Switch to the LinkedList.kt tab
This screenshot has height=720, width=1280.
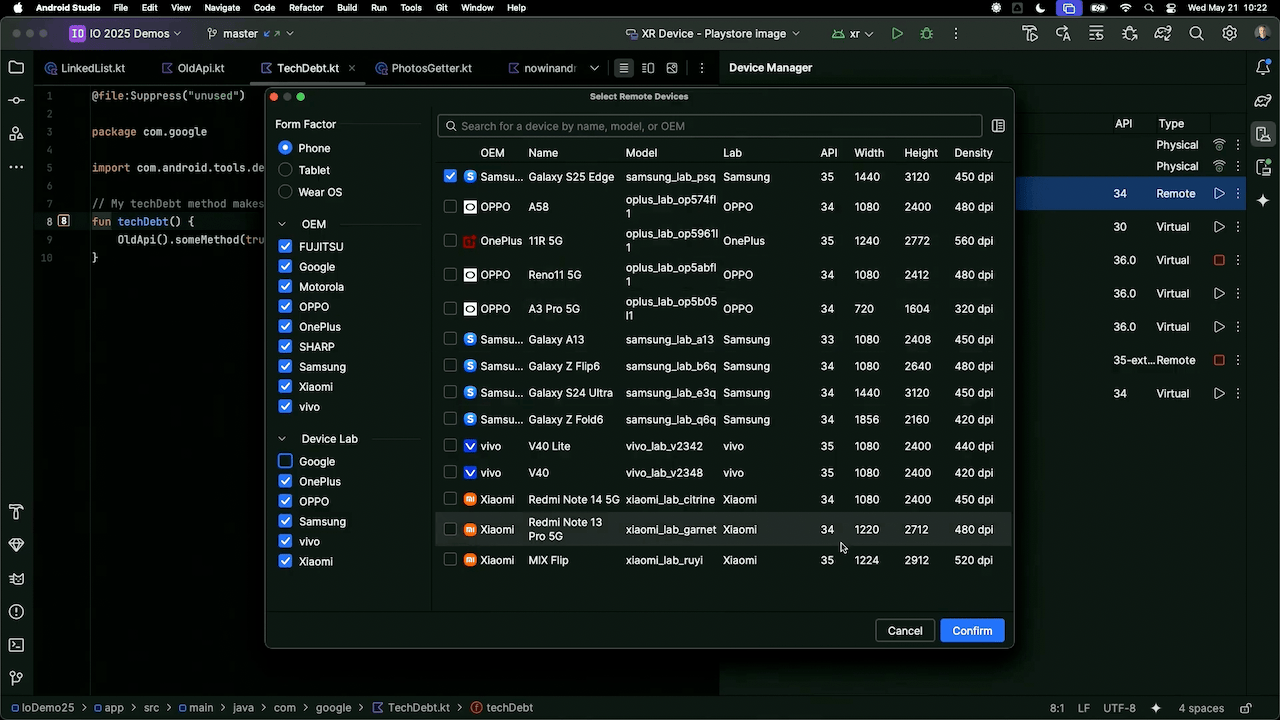pyautogui.click(x=85, y=68)
